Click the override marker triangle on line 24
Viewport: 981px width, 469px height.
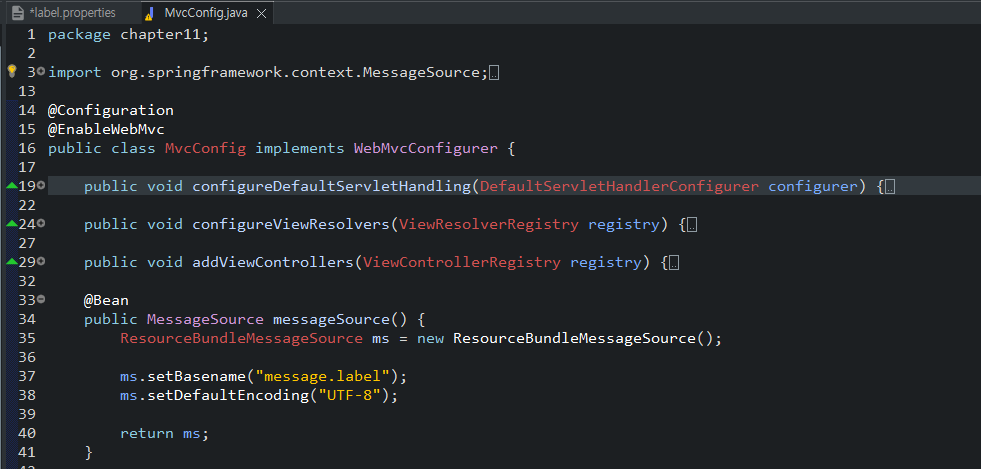coord(11,223)
